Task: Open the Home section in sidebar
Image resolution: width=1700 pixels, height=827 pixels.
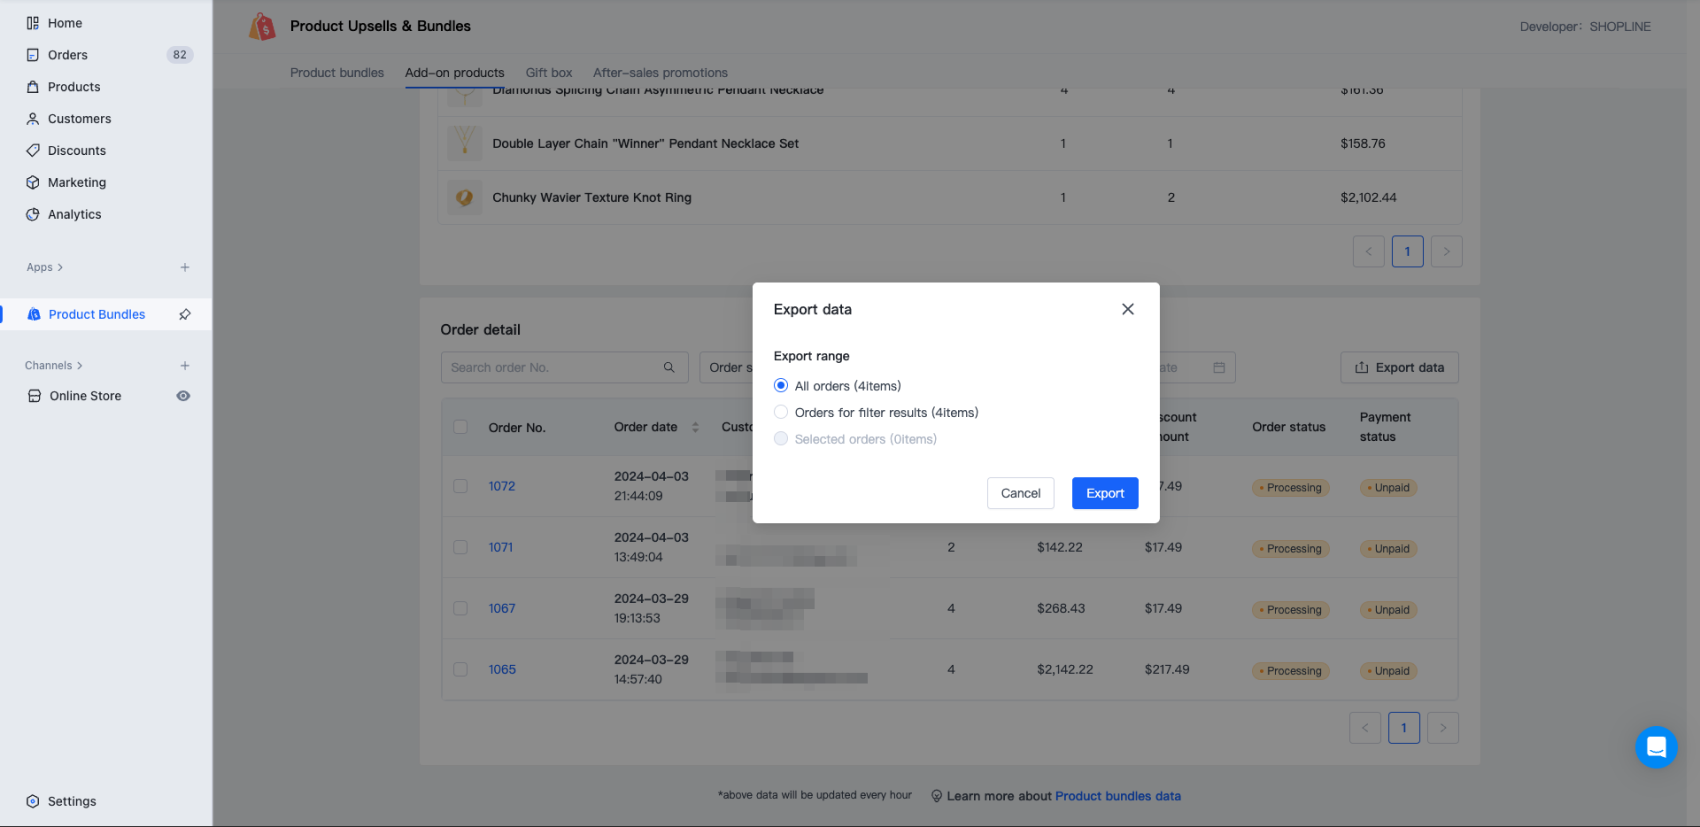Action: tap(65, 23)
